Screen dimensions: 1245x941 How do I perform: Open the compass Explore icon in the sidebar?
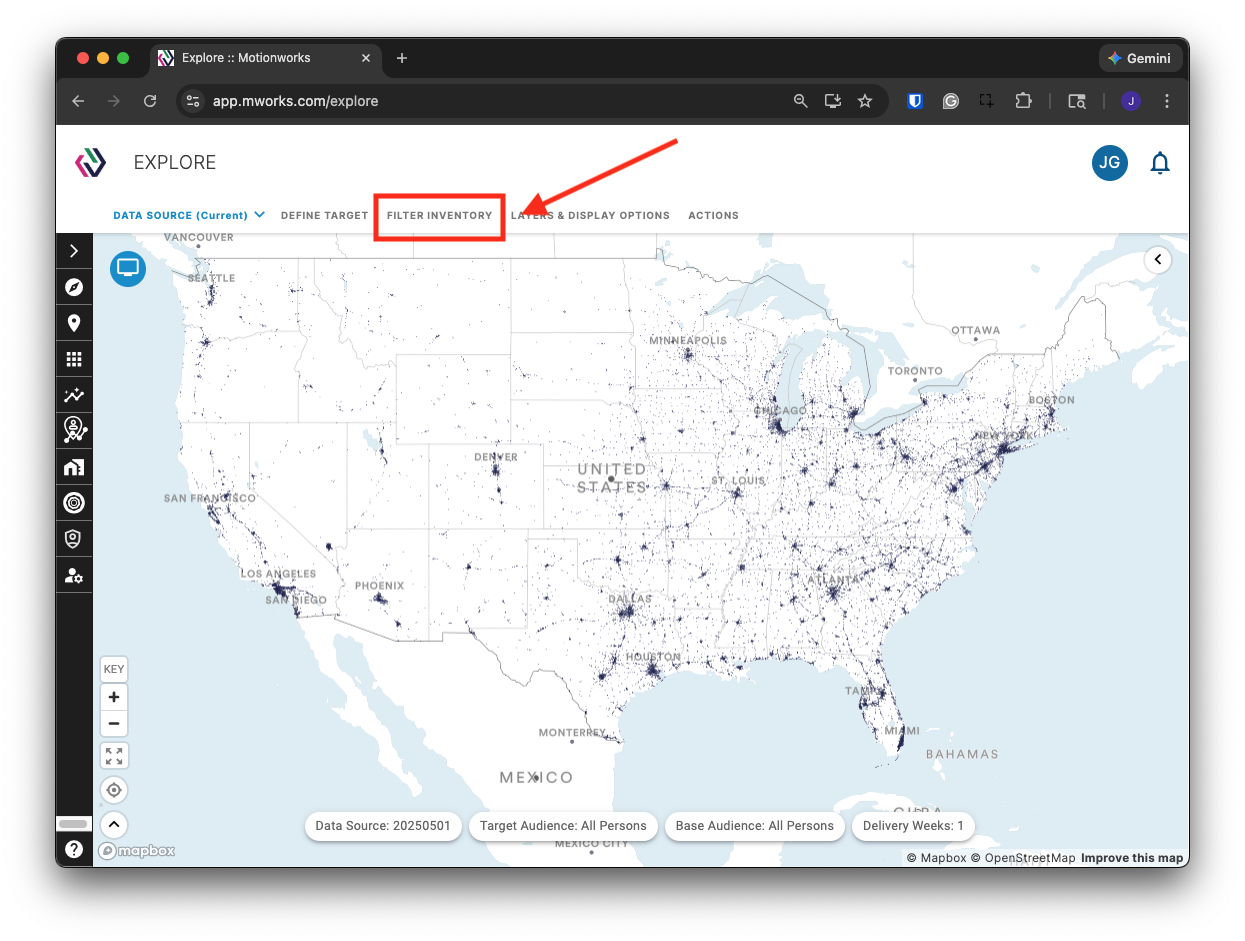click(74, 287)
